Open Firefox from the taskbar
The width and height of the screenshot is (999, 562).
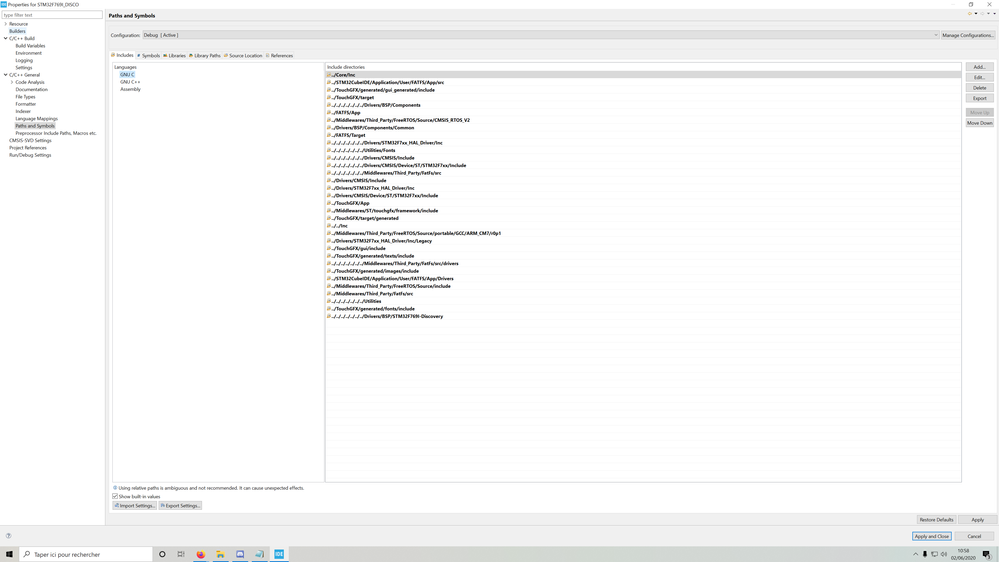(x=201, y=554)
